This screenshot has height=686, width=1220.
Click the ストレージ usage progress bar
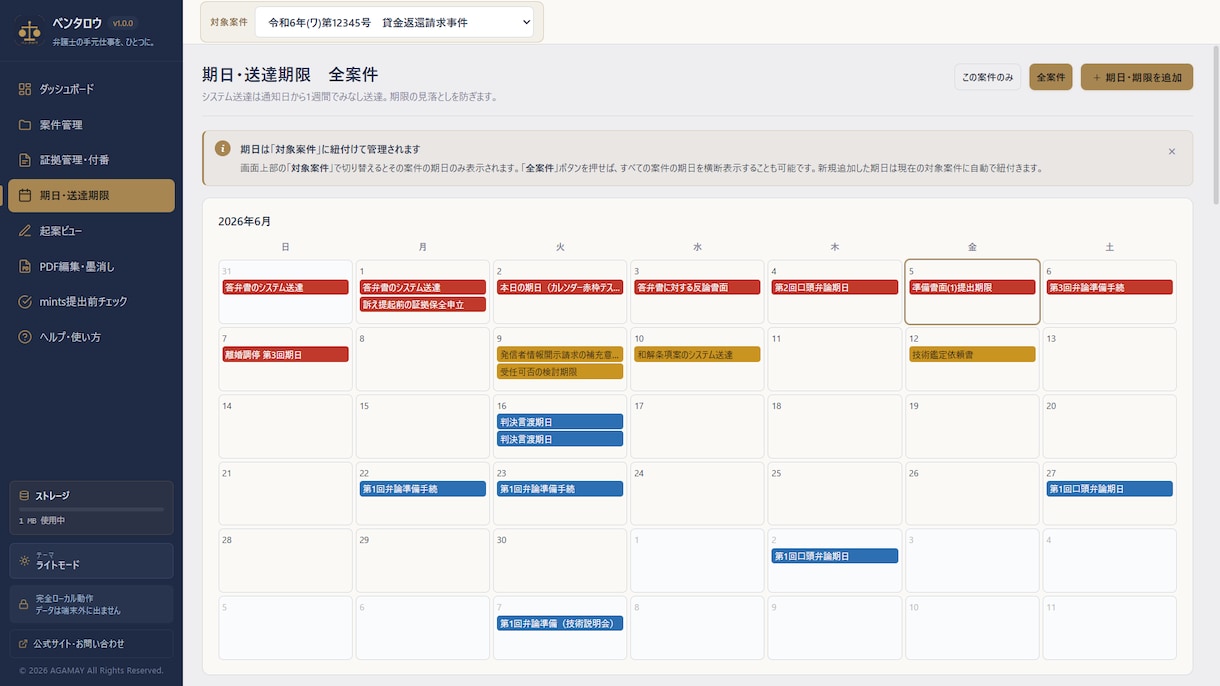point(91,510)
